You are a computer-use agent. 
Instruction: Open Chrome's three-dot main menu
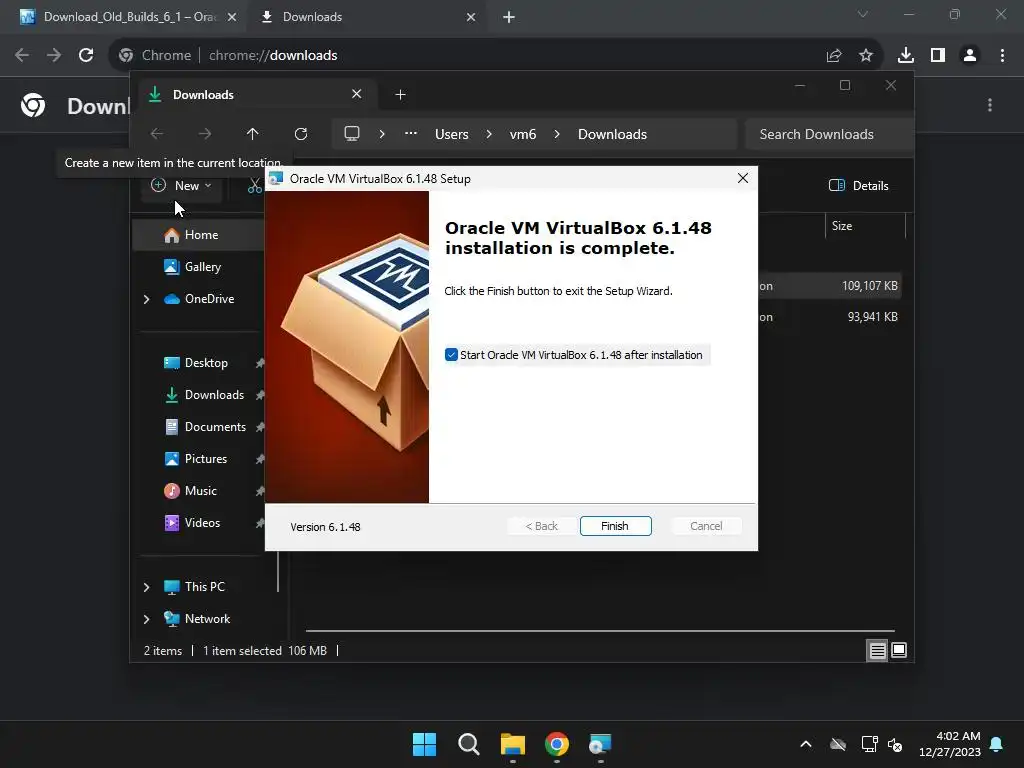[1002, 56]
